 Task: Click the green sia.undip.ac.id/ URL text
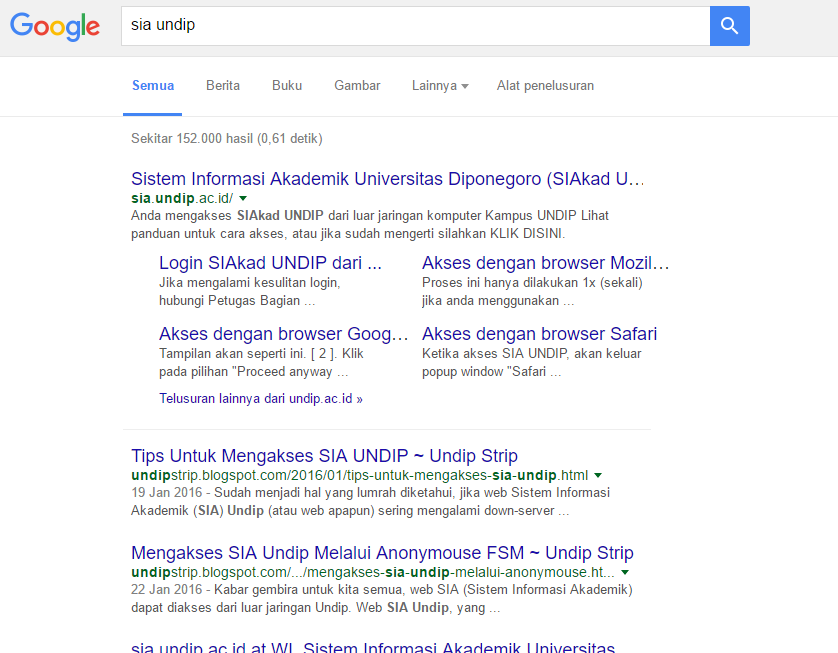coord(182,198)
